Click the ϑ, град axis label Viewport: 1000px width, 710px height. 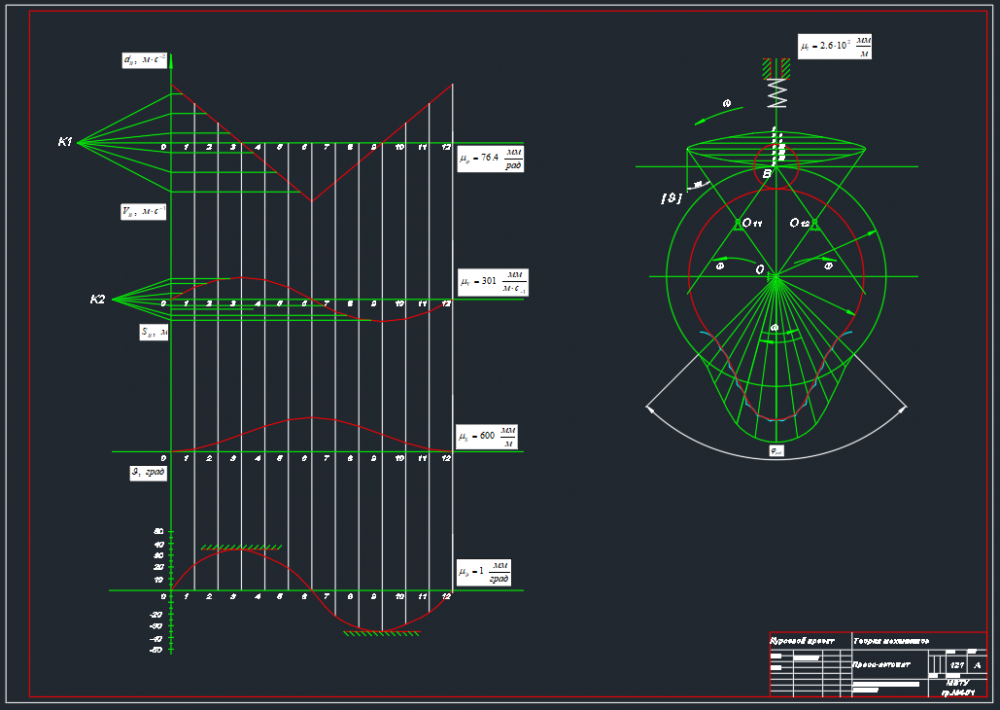[x=148, y=473]
